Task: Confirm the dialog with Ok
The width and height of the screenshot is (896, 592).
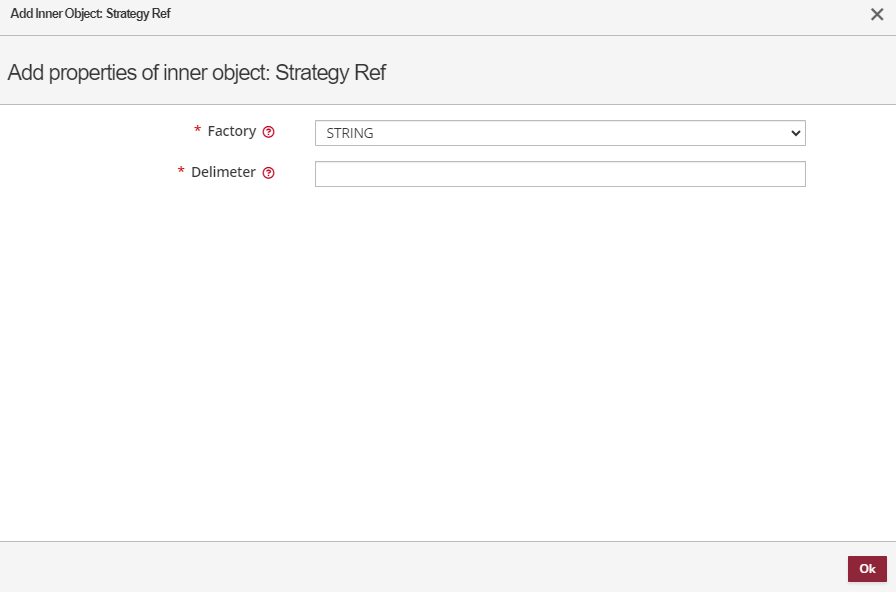Action: 866,568
